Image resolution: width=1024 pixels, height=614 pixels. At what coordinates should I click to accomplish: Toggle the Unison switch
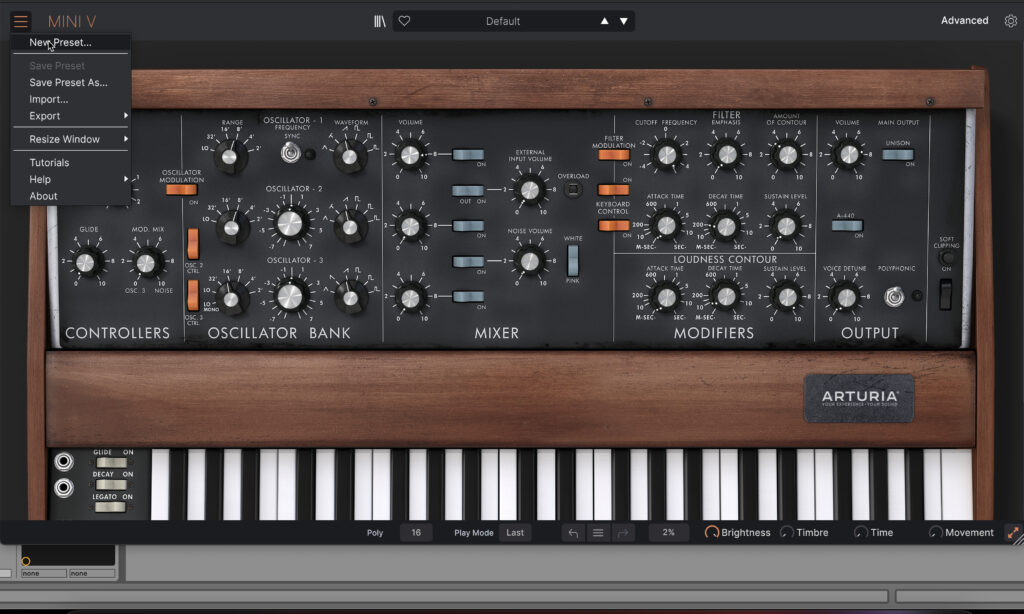click(898, 155)
